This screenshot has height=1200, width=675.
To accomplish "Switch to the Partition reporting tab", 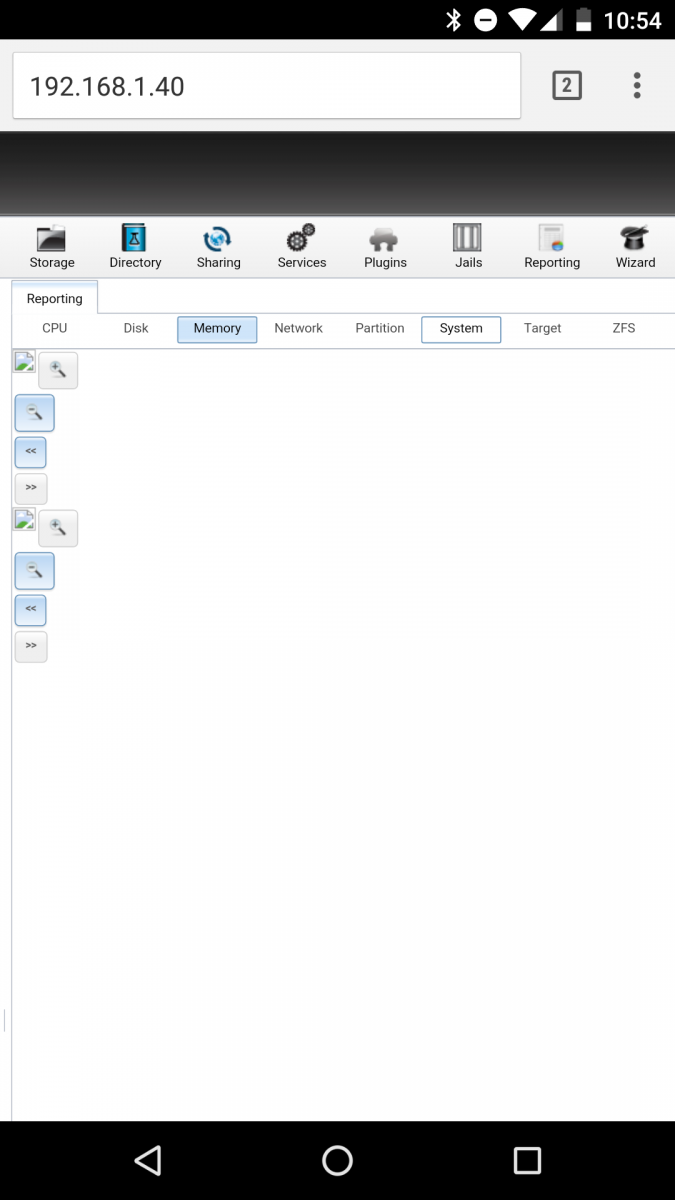I will (x=380, y=328).
